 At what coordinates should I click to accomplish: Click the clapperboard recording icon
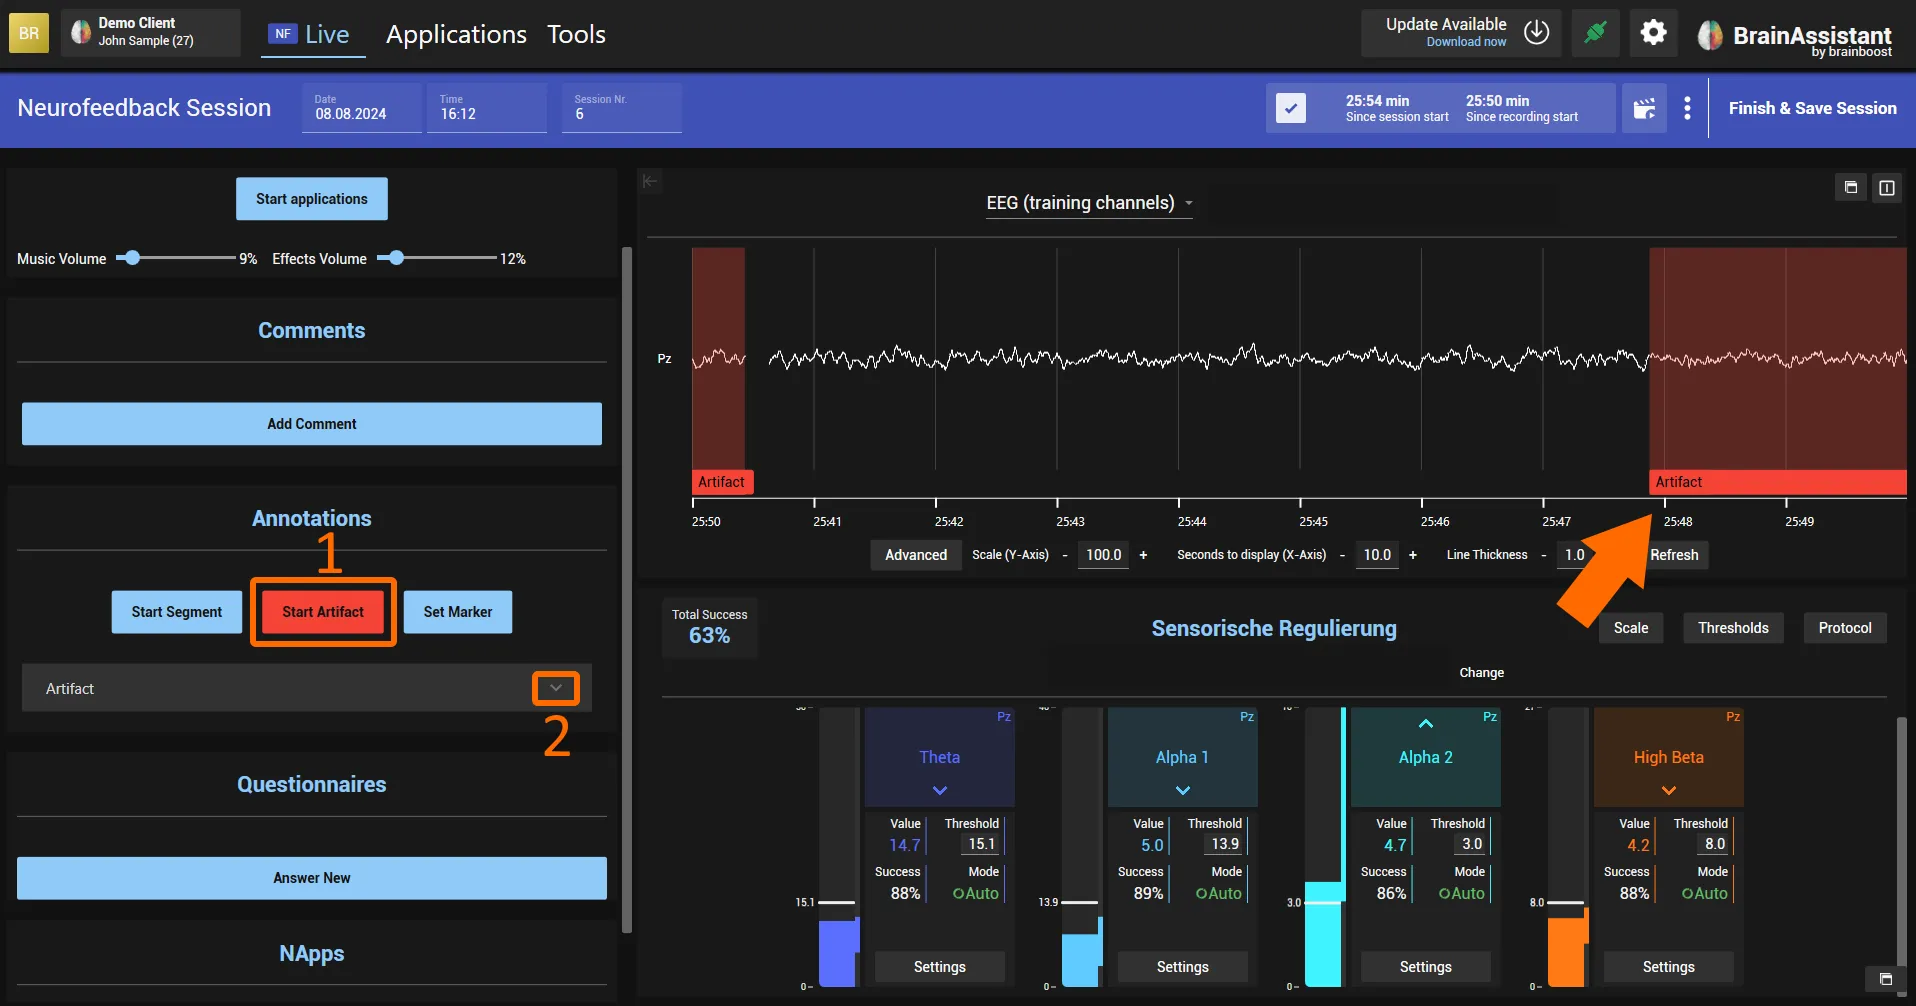(1644, 108)
